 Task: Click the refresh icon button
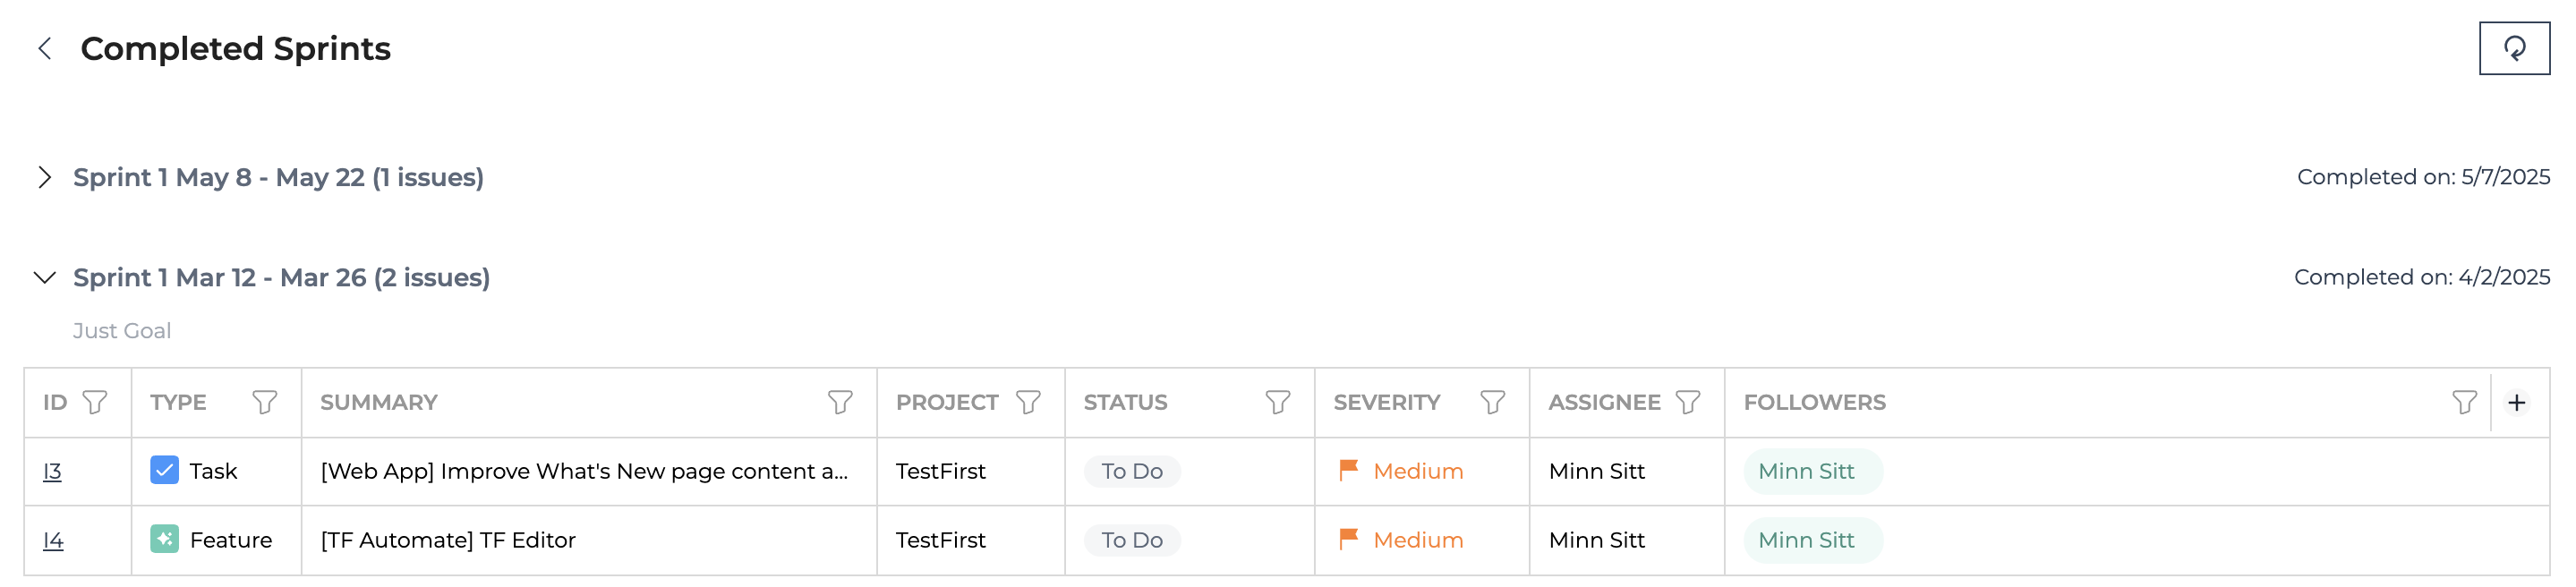pos(2513,48)
